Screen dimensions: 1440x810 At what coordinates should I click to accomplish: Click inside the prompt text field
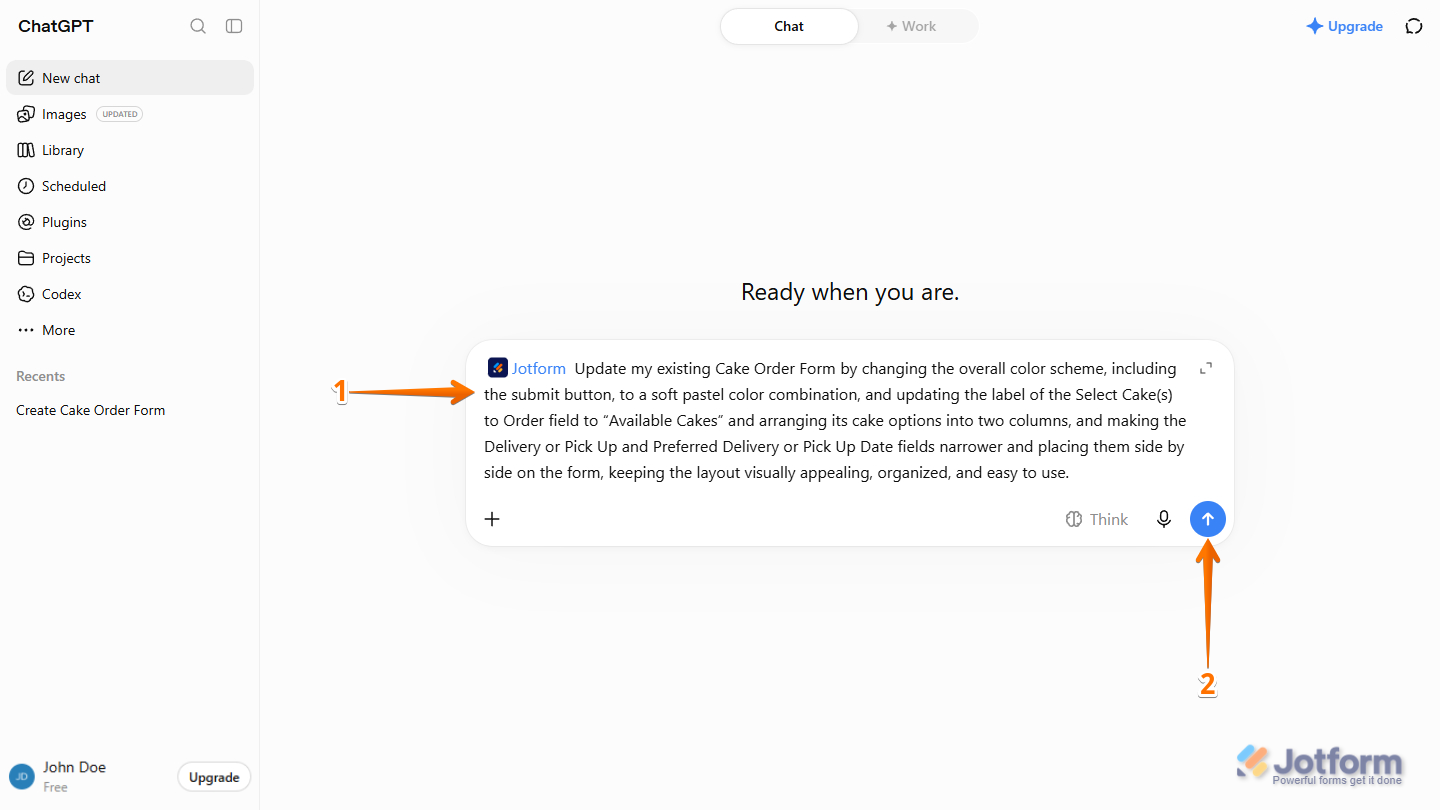click(x=835, y=420)
